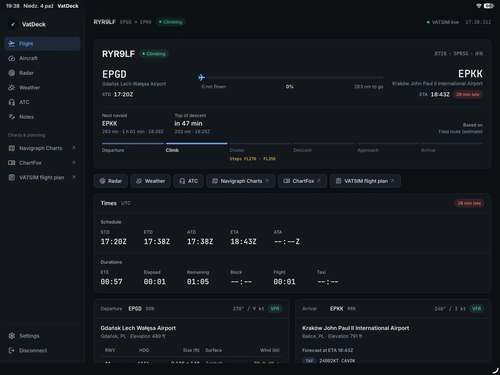
Task: Open the ATC section in sidebar
Action: coord(42,102)
